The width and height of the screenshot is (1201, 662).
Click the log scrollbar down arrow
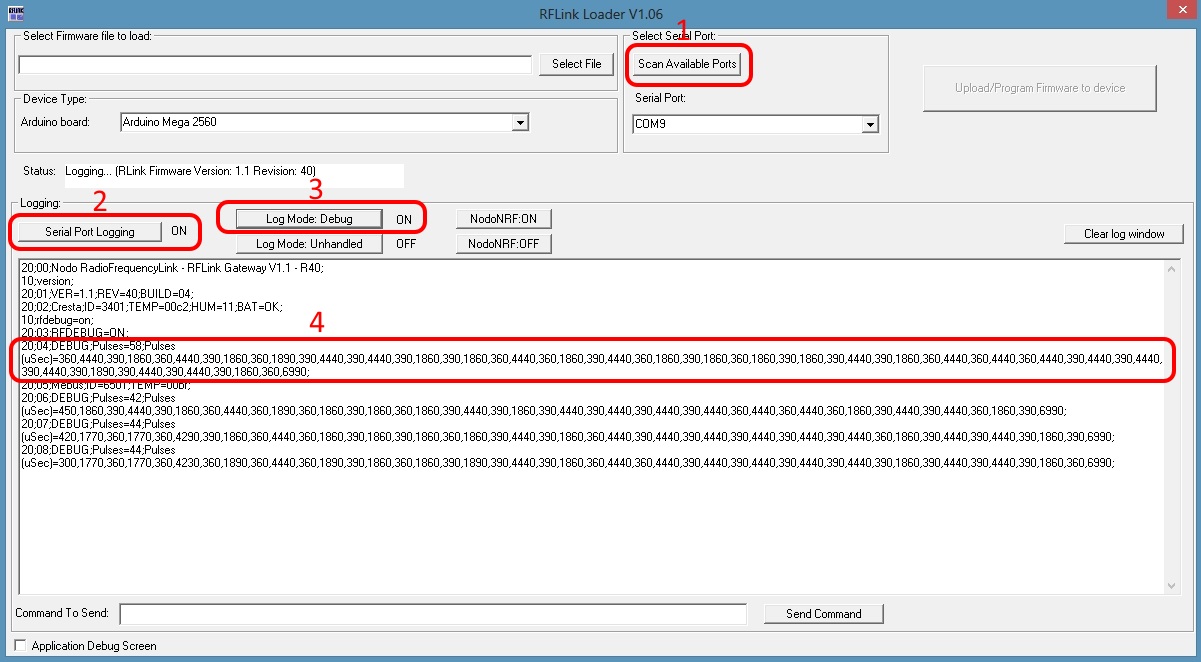point(1172,585)
